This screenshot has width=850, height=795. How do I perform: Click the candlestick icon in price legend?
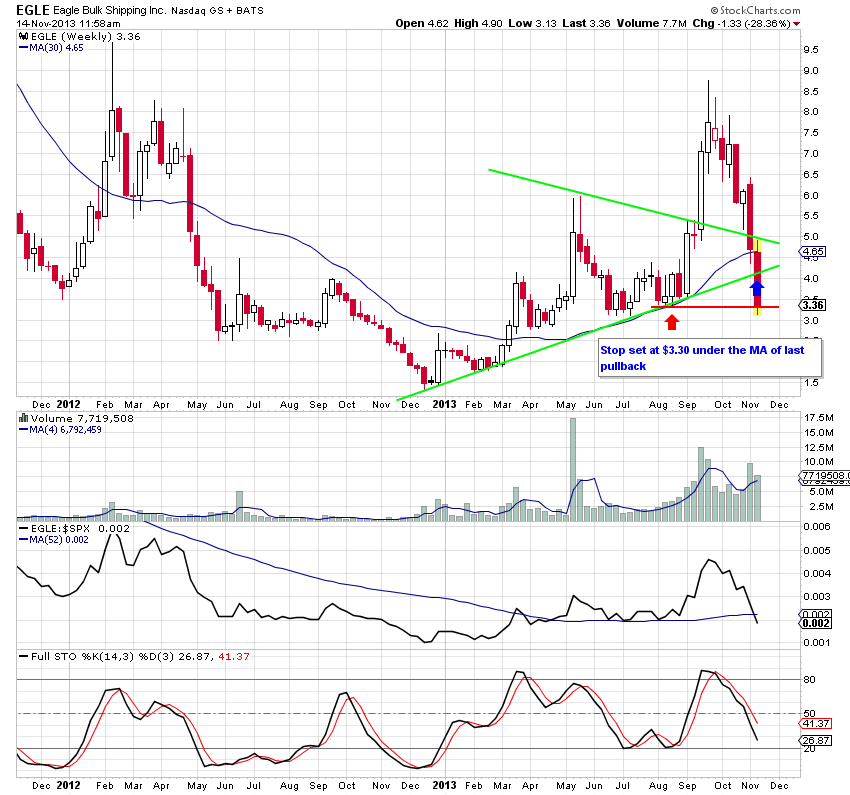point(23,36)
